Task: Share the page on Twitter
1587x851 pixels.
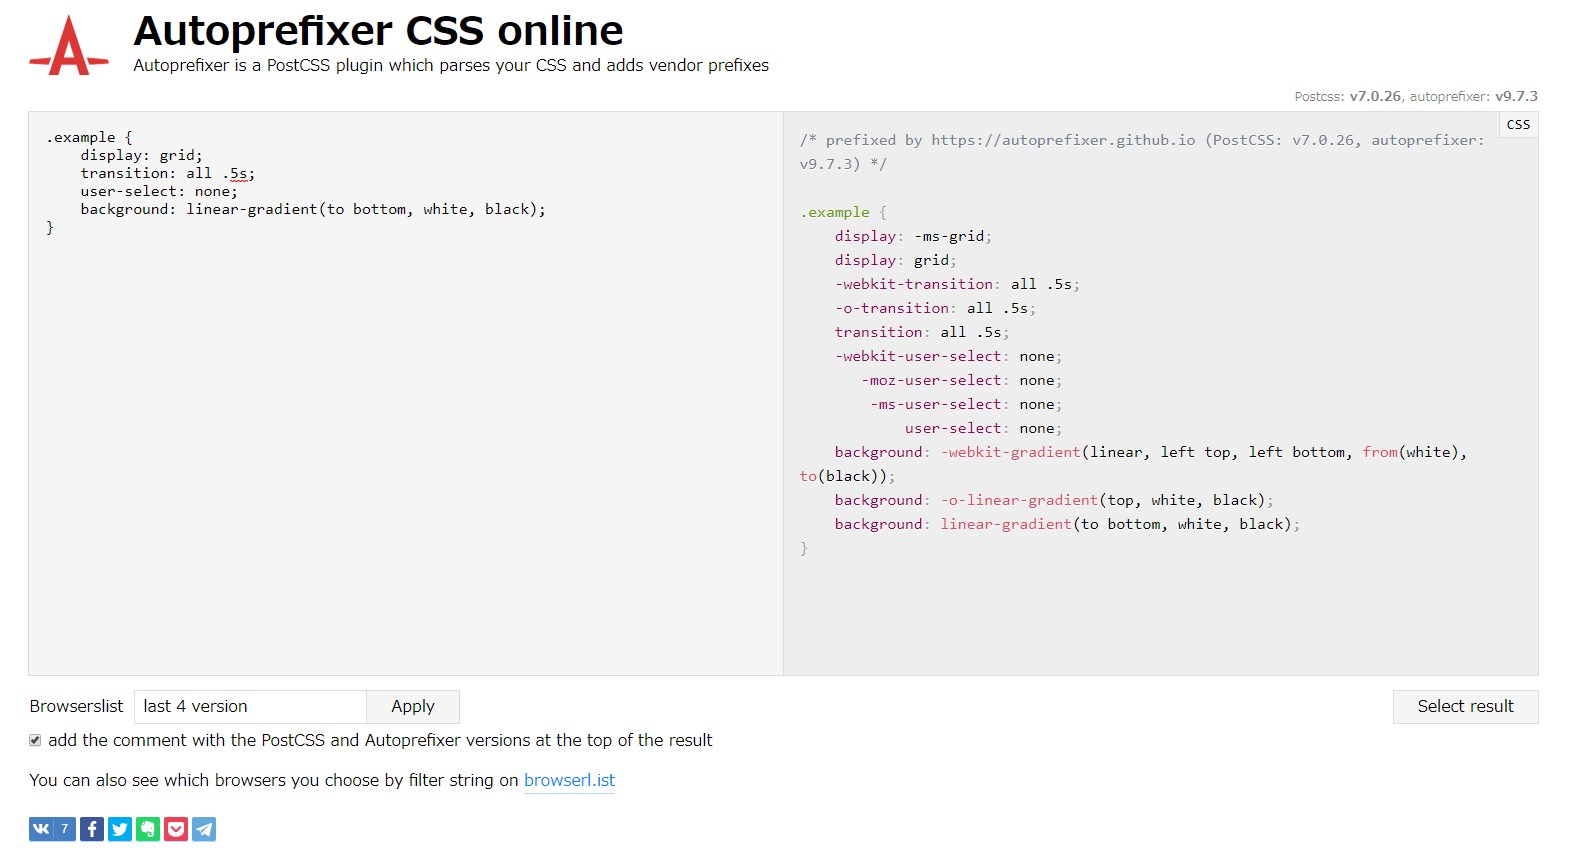Action: 120,829
